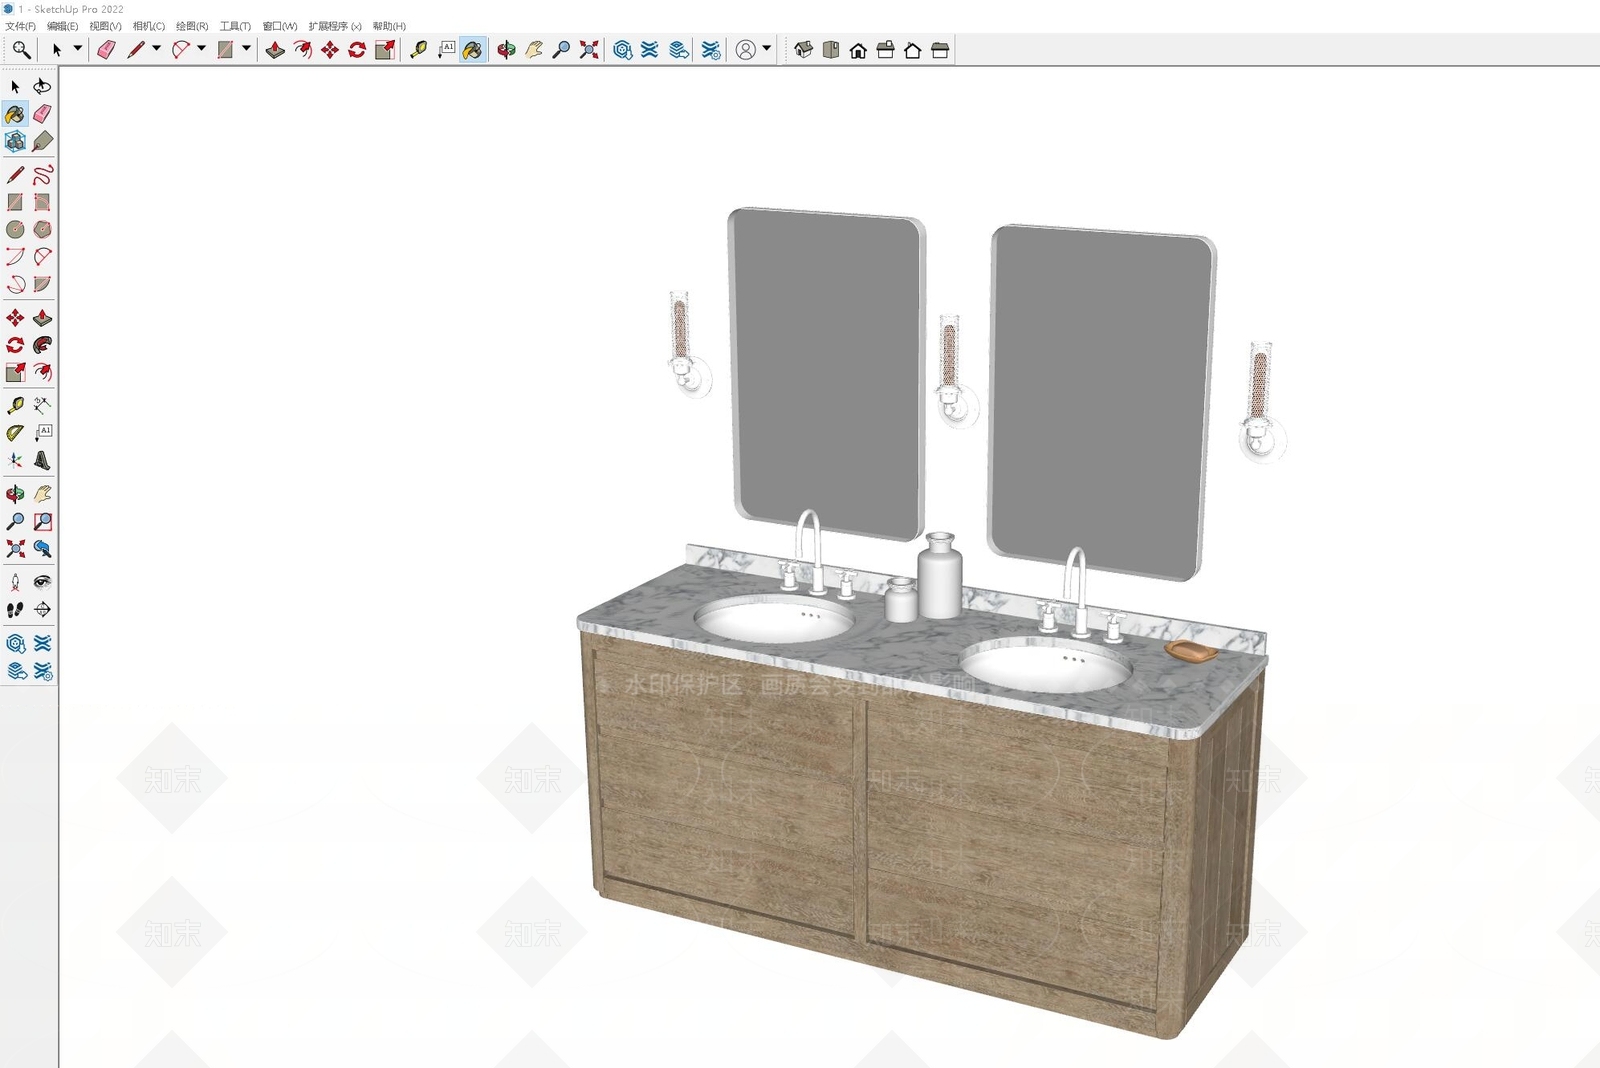Click Zoom Extents in top toolbar
Image resolution: width=1600 pixels, height=1068 pixels.
(x=589, y=49)
